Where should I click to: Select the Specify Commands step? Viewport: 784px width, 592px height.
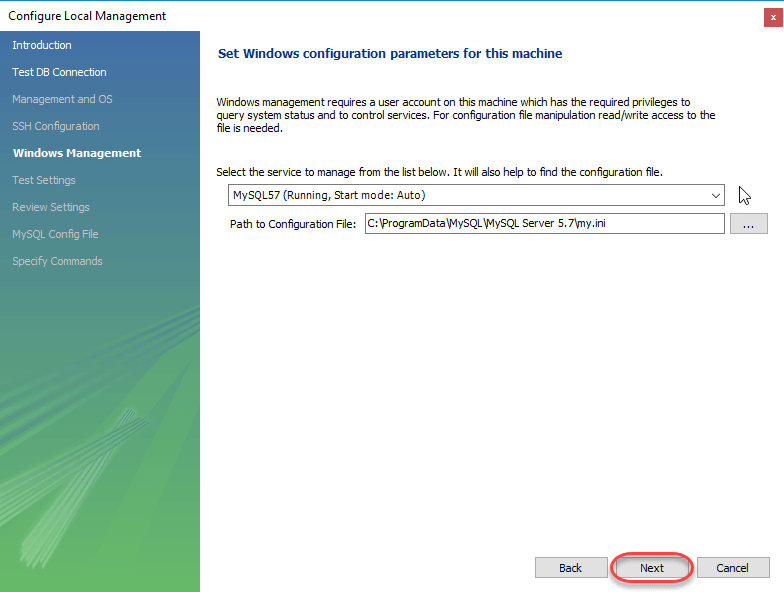[57, 261]
